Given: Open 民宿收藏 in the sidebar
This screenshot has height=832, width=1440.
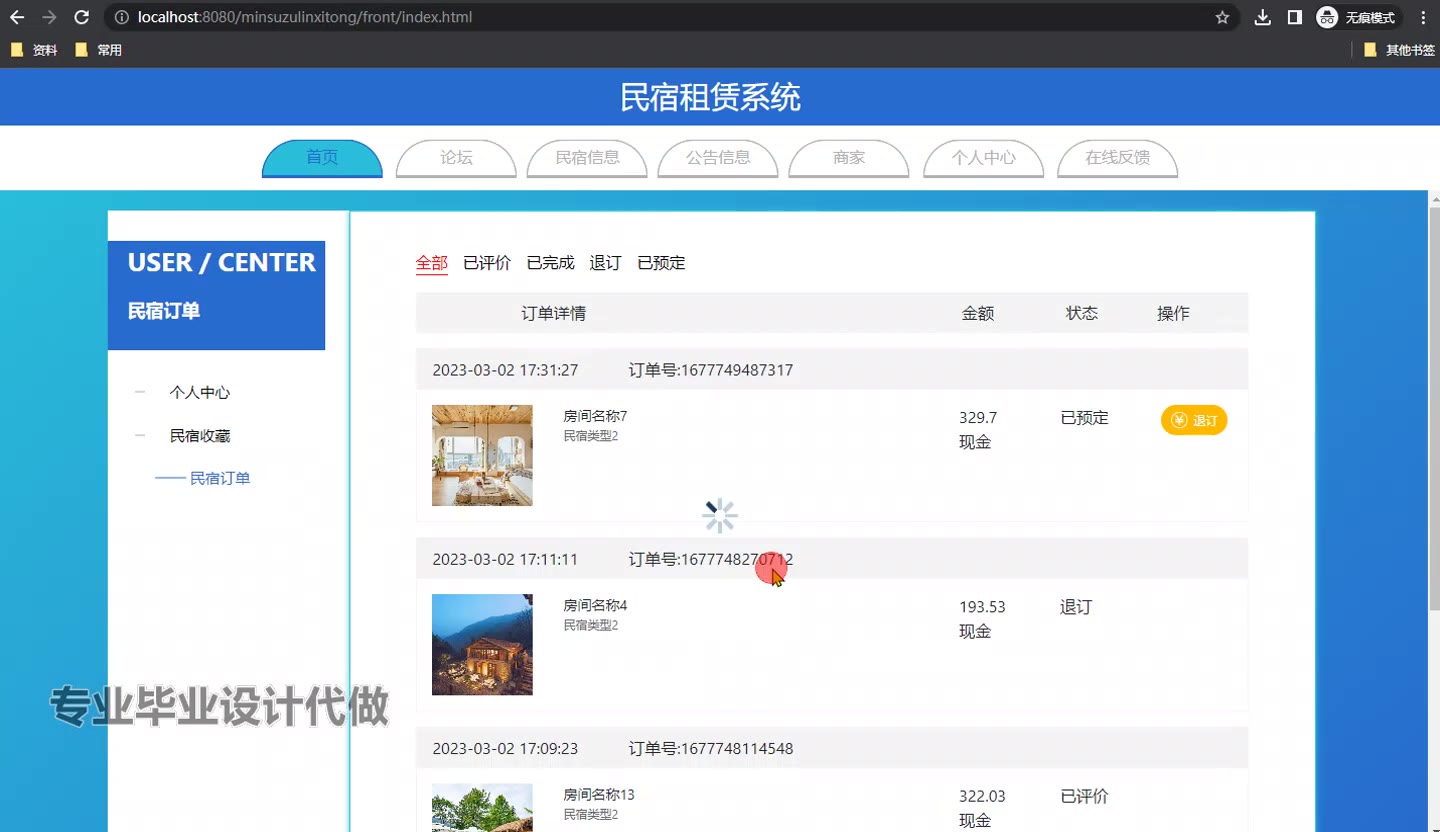Looking at the screenshot, I should coord(200,436).
